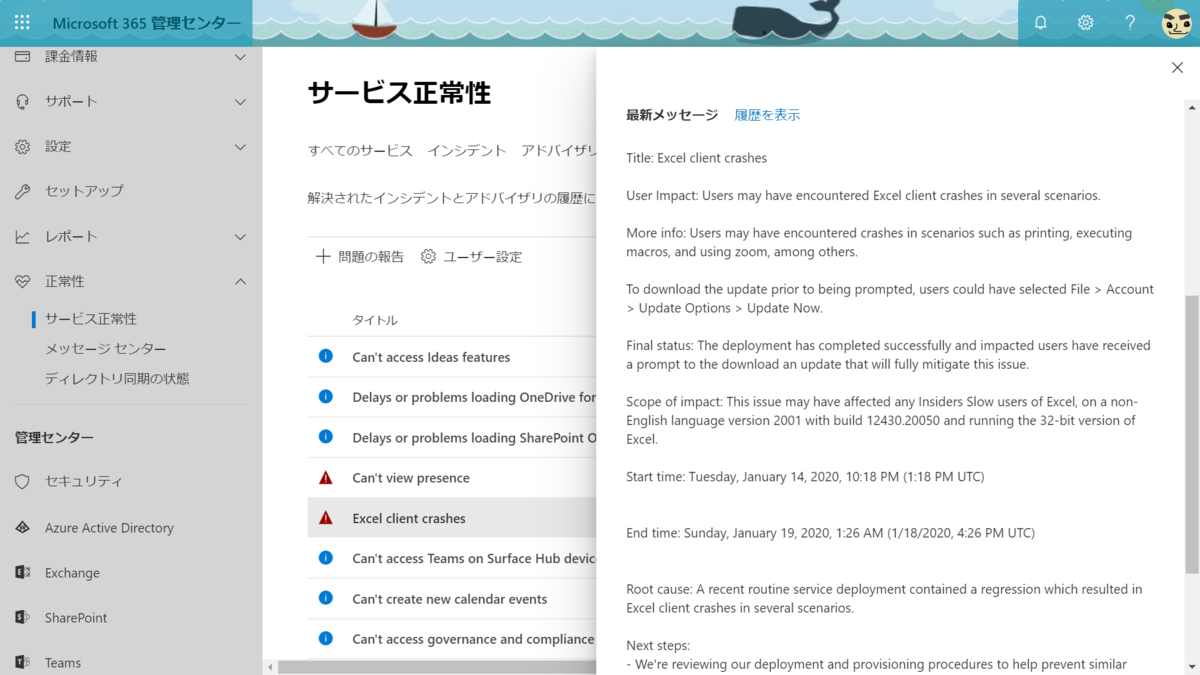The image size is (1200, 675).
Task: Click the billing (課金情報) card icon
Action: pyautogui.click(x=22, y=56)
